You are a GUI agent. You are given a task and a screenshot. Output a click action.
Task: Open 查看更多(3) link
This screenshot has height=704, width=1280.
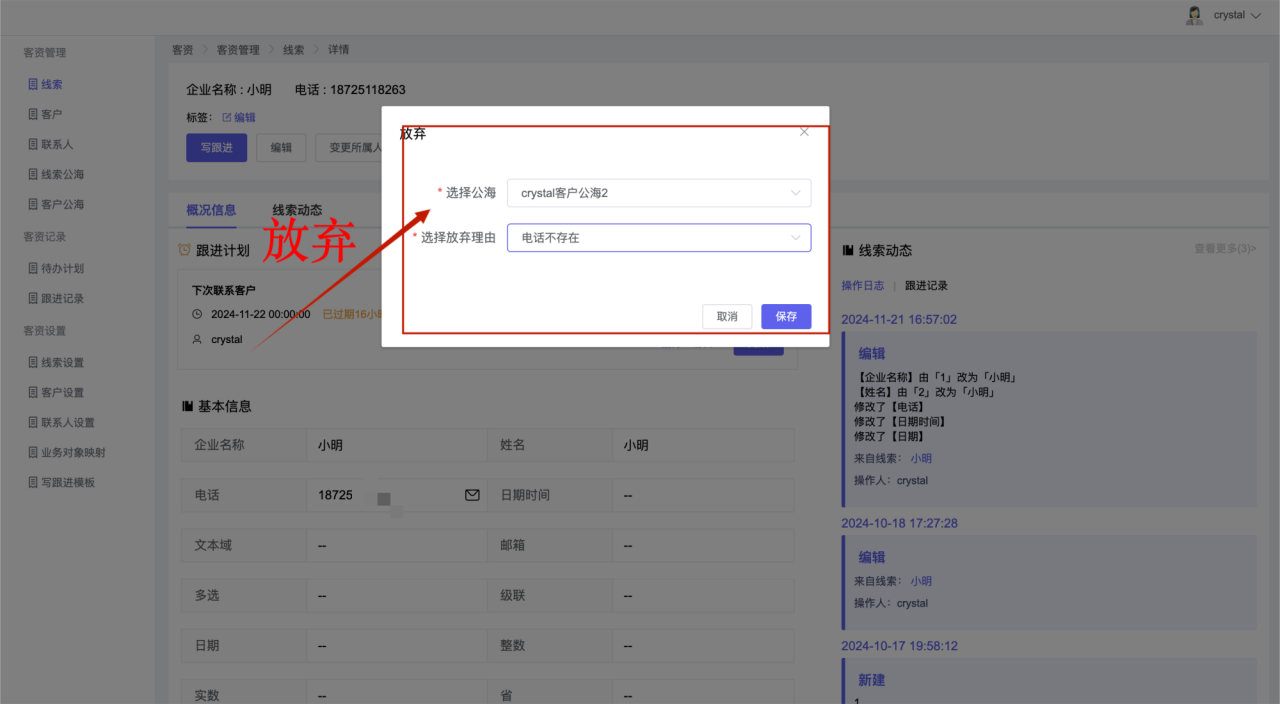pyautogui.click(x=1224, y=249)
